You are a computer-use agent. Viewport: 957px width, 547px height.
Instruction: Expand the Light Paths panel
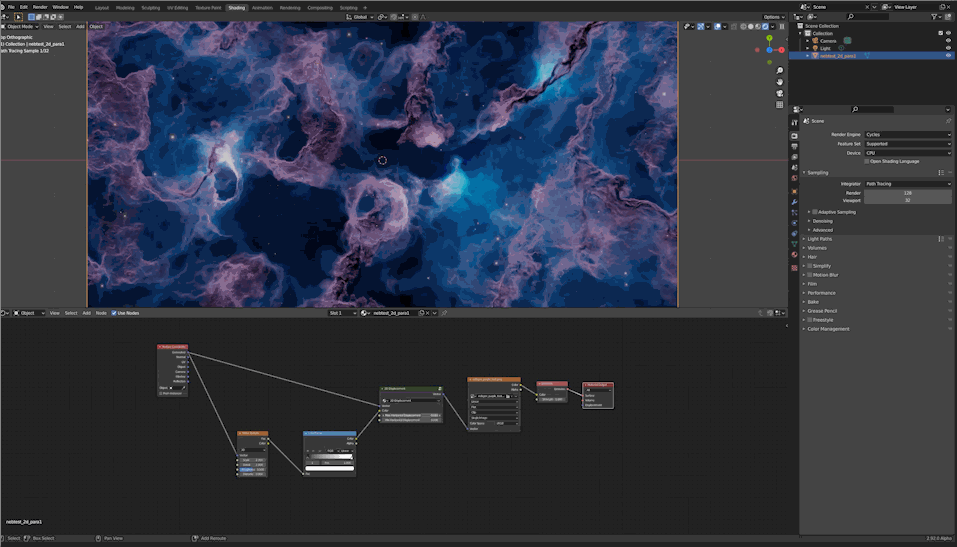pos(819,239)
